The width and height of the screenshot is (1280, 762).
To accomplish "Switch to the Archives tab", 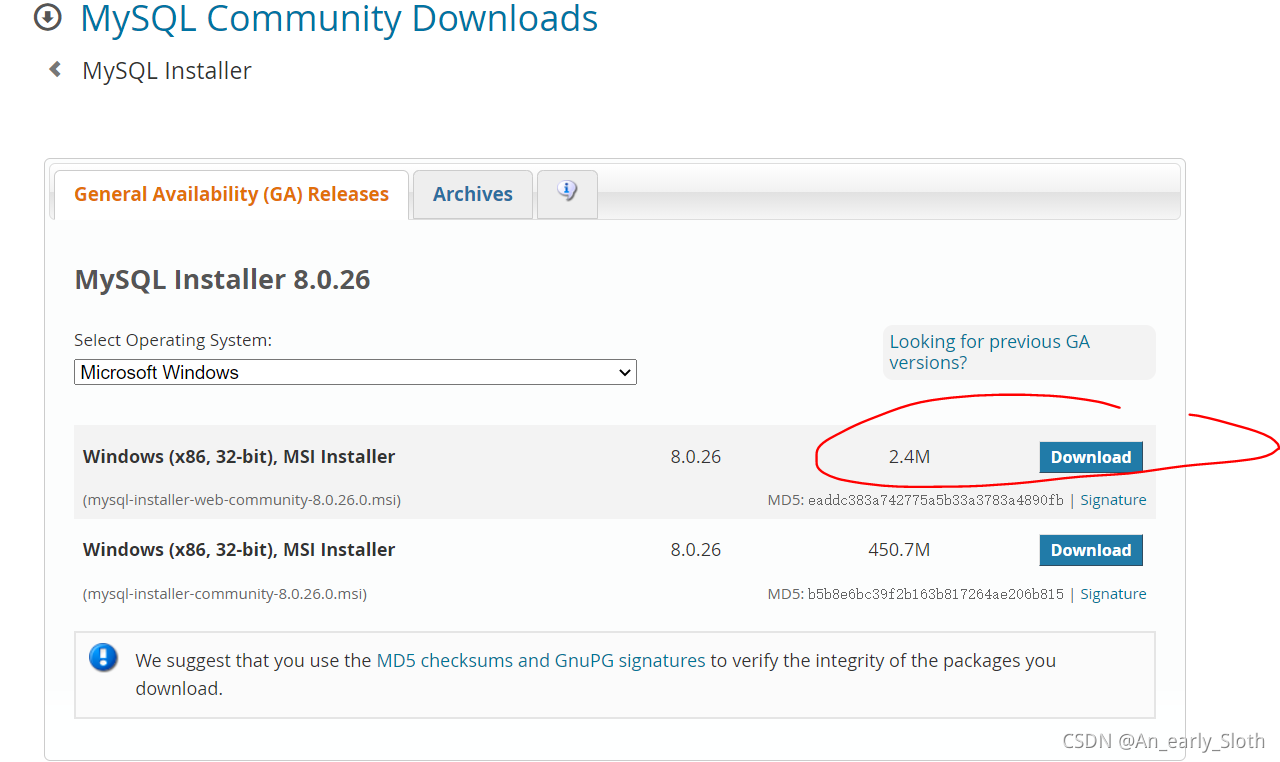I will 472,194.
